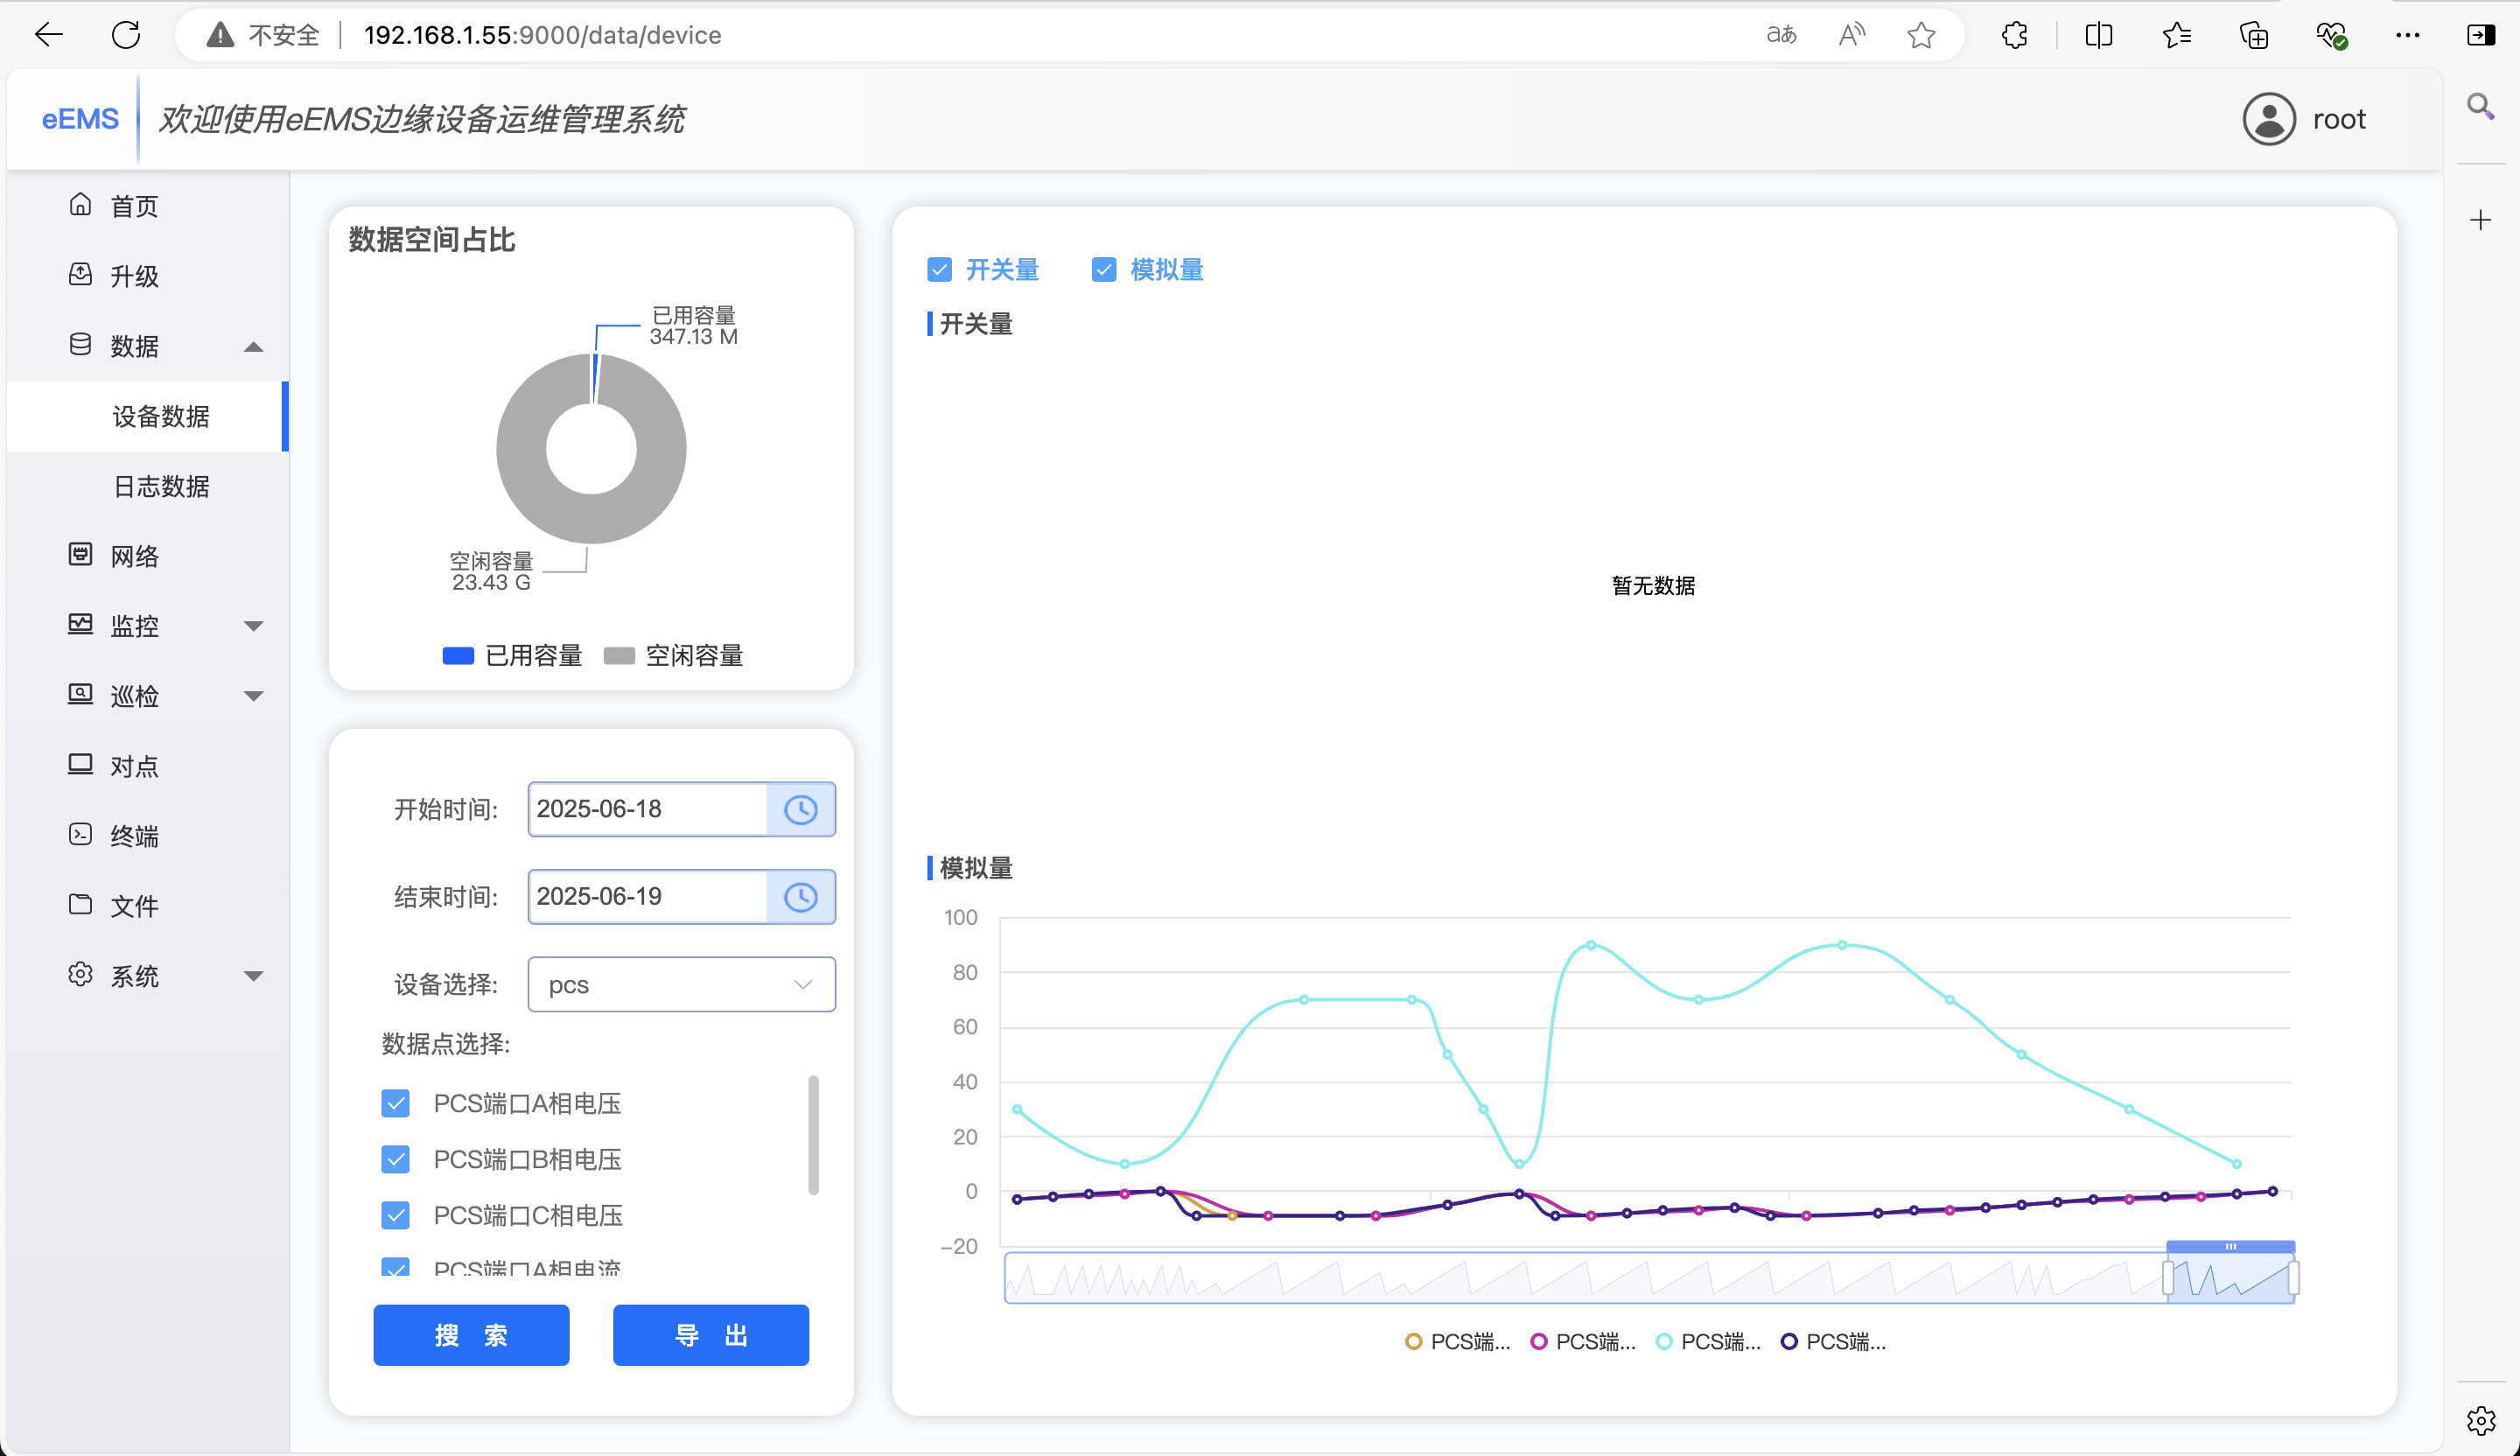Open the 终端 menu item
The height and width of the screenshot is (1456, 2520).
click(x=148, y=835)
